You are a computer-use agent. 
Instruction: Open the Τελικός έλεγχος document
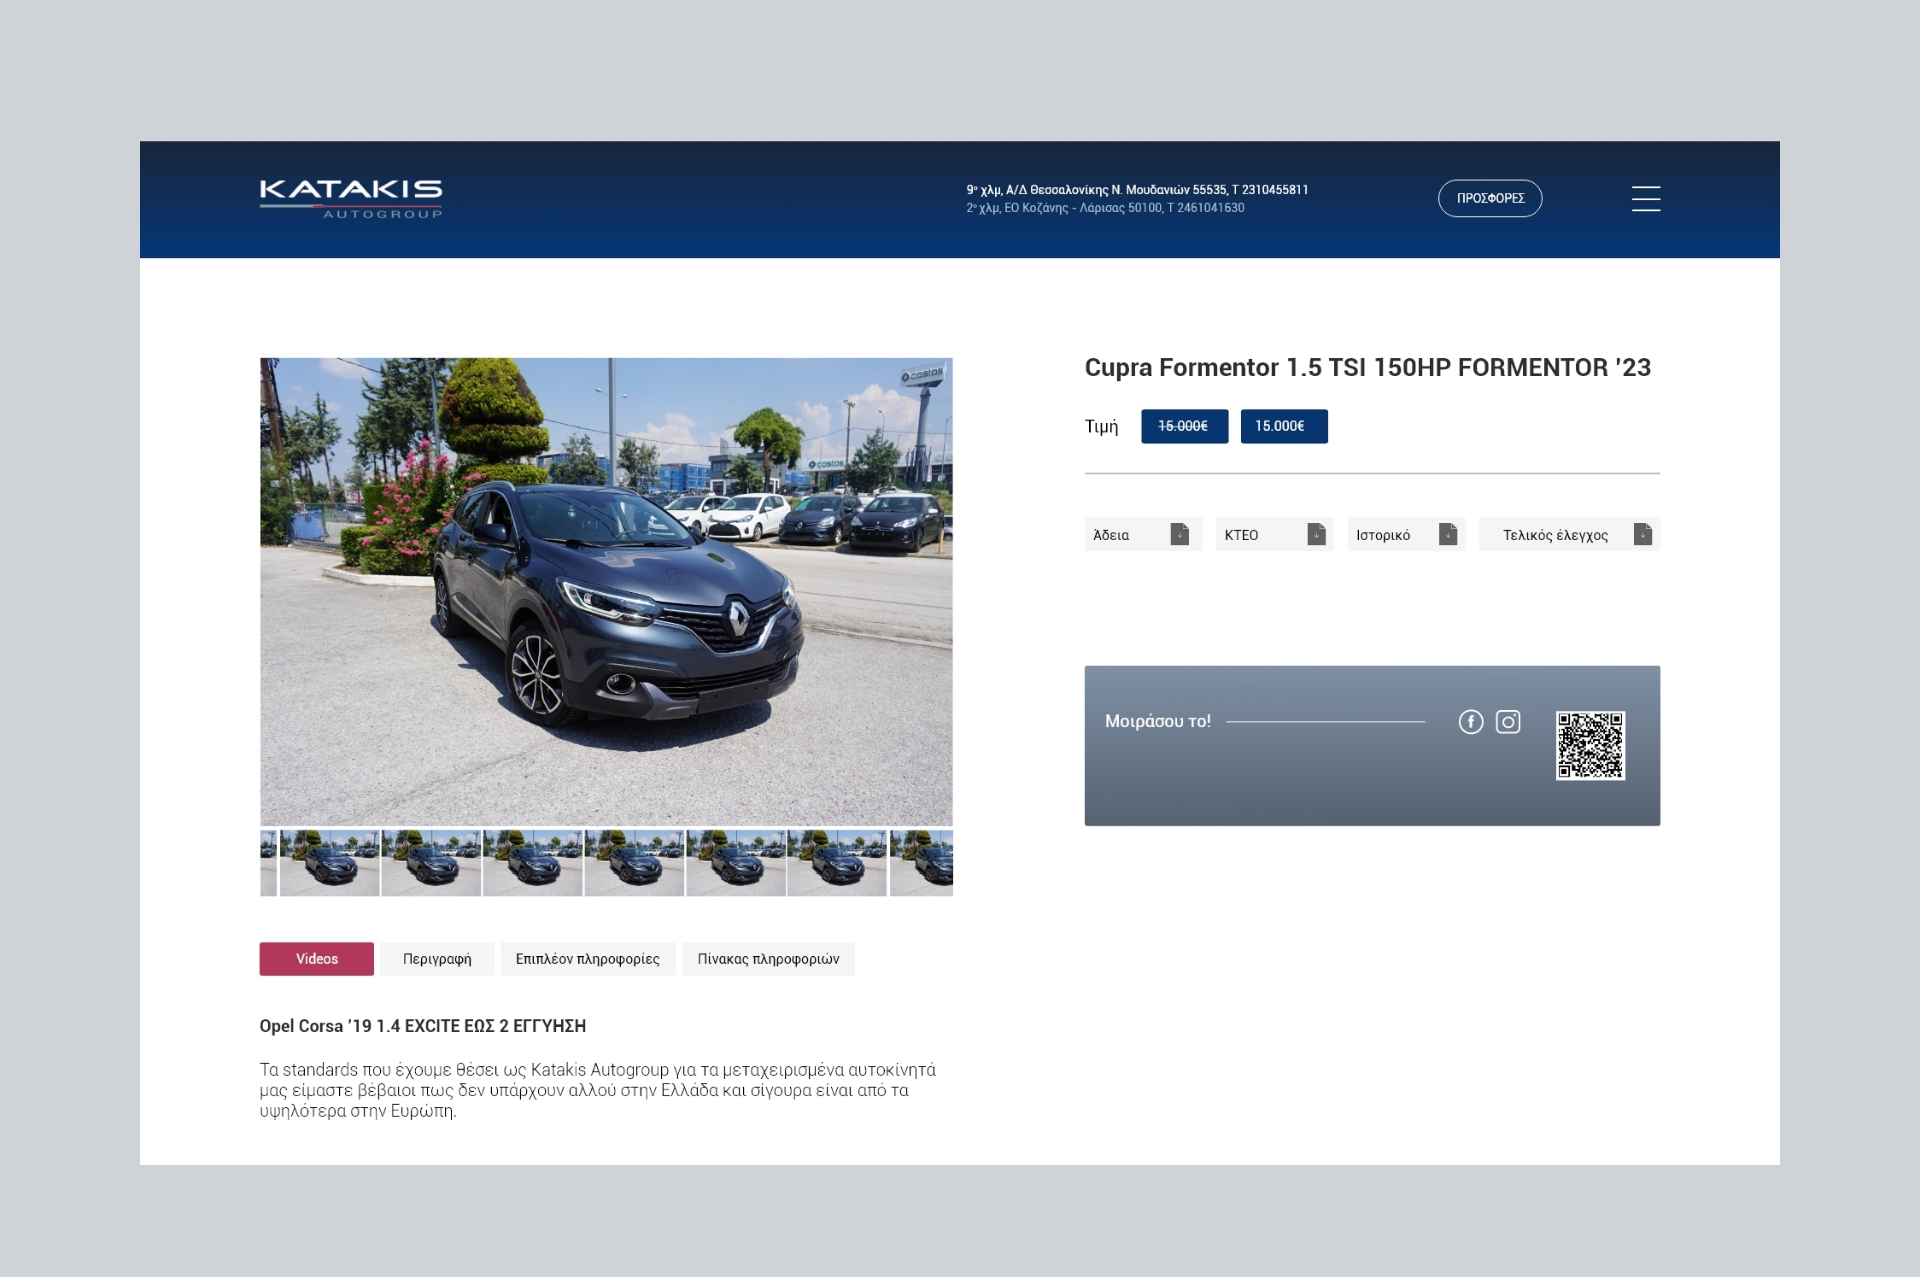[x=1569, y=534]
